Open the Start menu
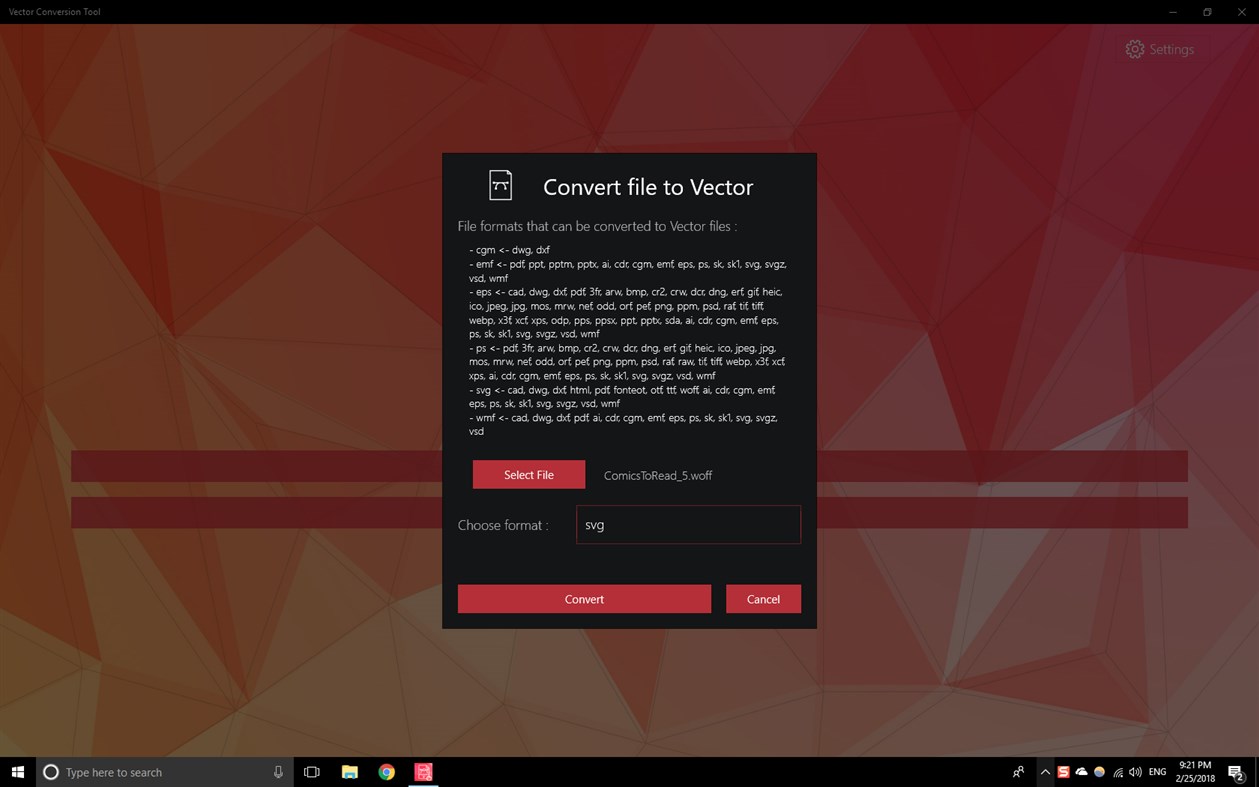The width and height of the screenshot is (1259, 787). click(18, 771)
